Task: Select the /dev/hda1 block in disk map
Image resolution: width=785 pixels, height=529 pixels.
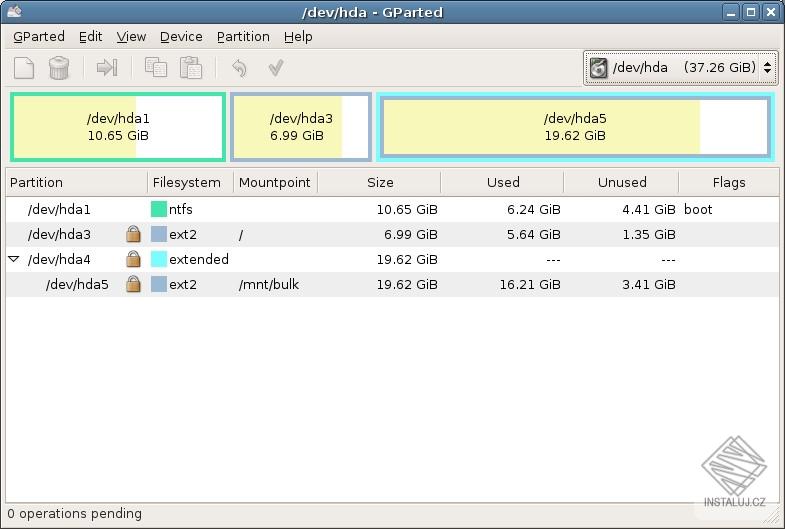Action: click(x=118, y=127)
